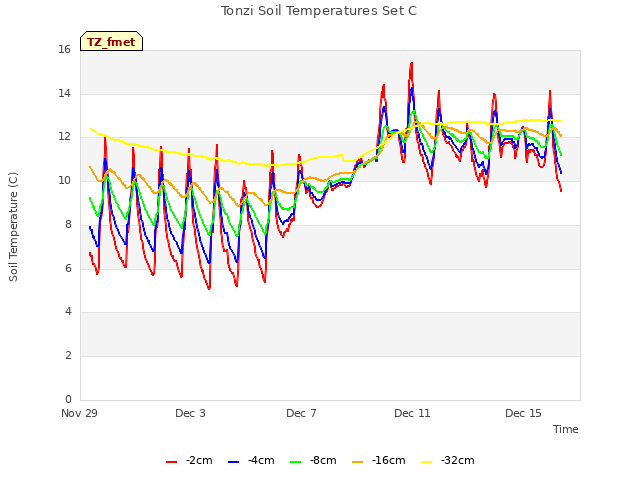Click the orange -16cm legend swatch
This screenshot has width=640, height=480.
click(x=358, y=462)
